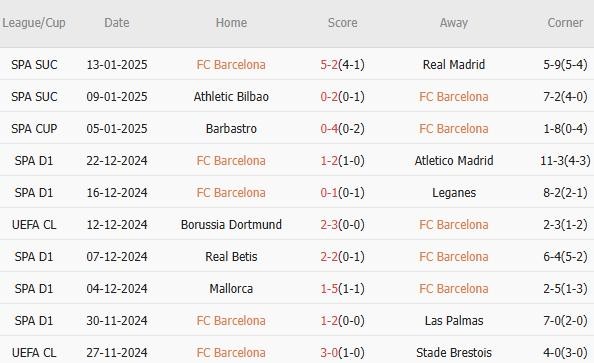This screenshot has height=363, width=594.
Task: Click Stade Brestois team name
Action: (x=454, y=353)
